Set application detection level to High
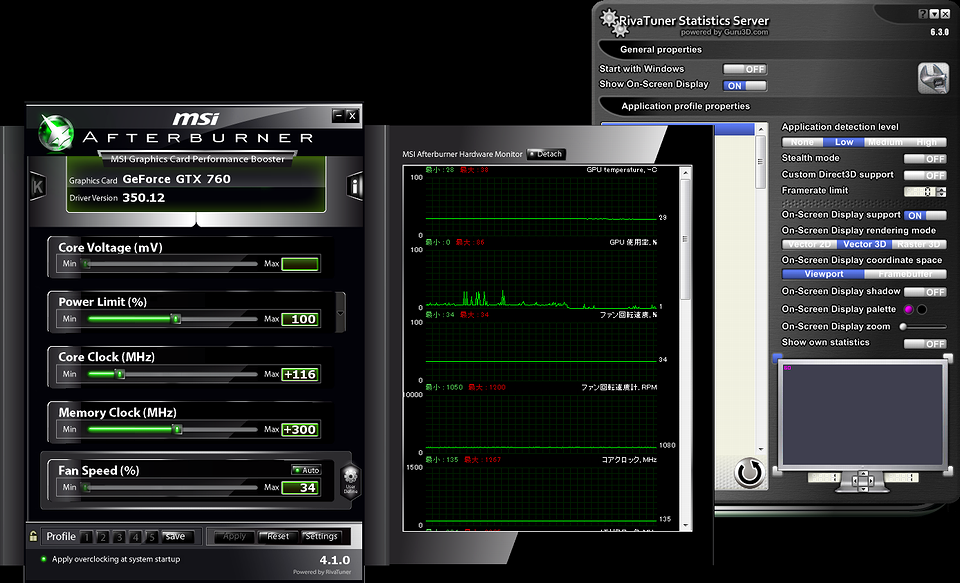The width and height of the screenshot is (960, 583). point(926,142)
